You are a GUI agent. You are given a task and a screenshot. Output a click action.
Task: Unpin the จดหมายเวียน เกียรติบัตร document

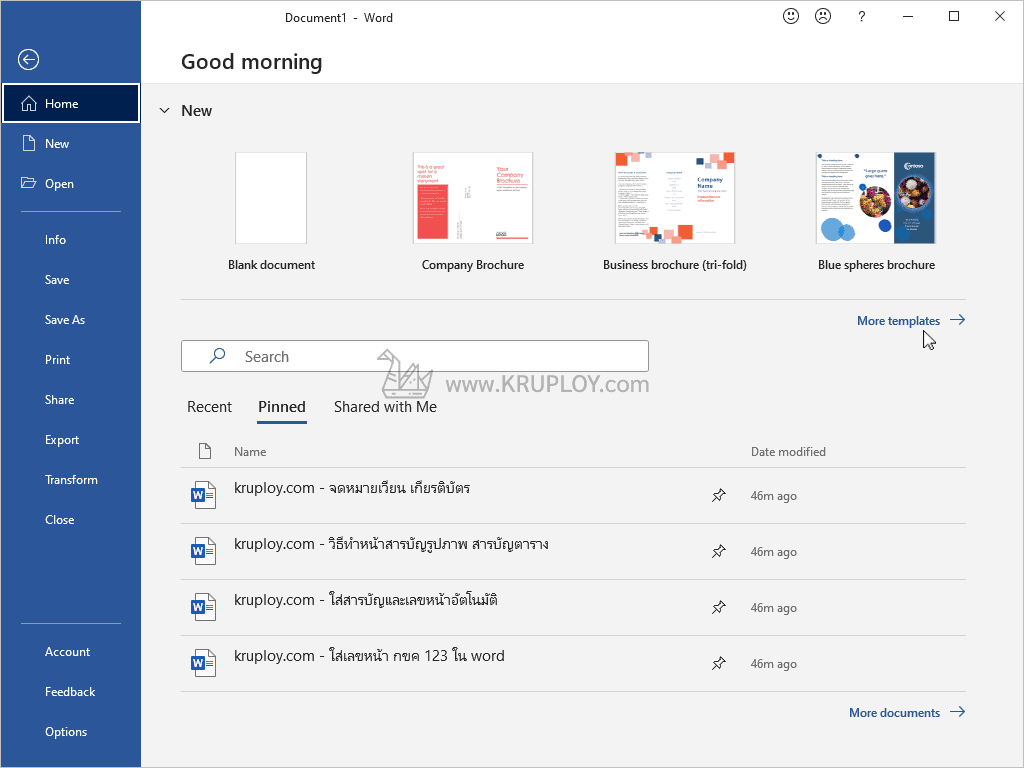coord(718,496)
